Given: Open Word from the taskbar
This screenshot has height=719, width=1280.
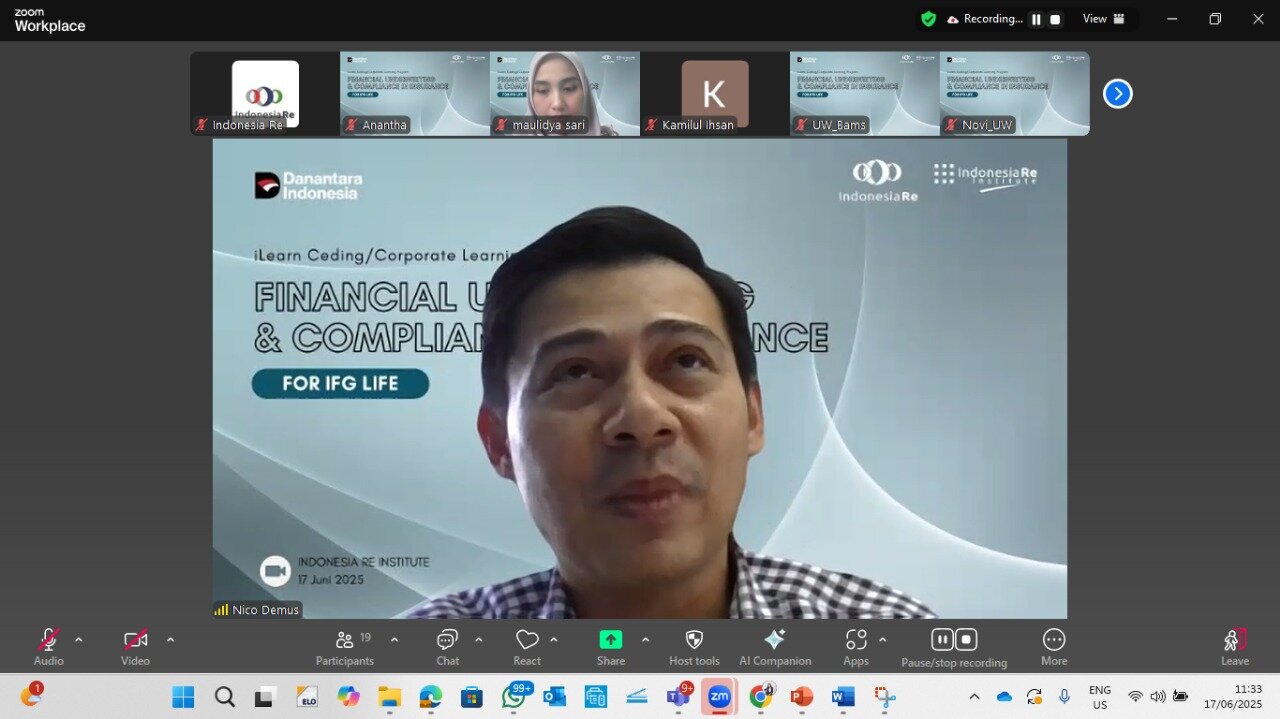Looking at the screenshot, I should click(x=843, y=697).
